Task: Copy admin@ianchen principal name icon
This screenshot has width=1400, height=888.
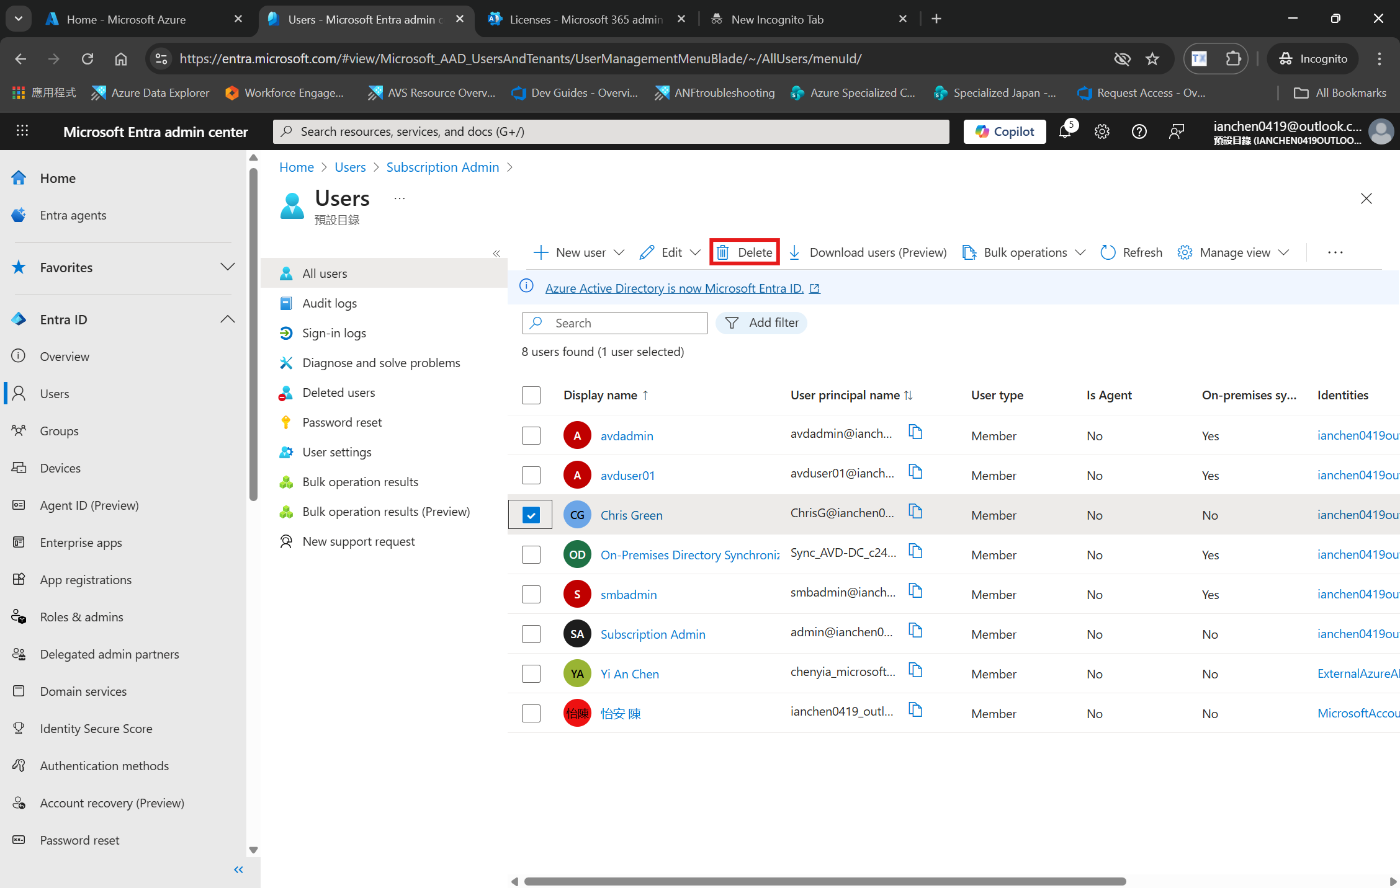Action: click(915, 630)
